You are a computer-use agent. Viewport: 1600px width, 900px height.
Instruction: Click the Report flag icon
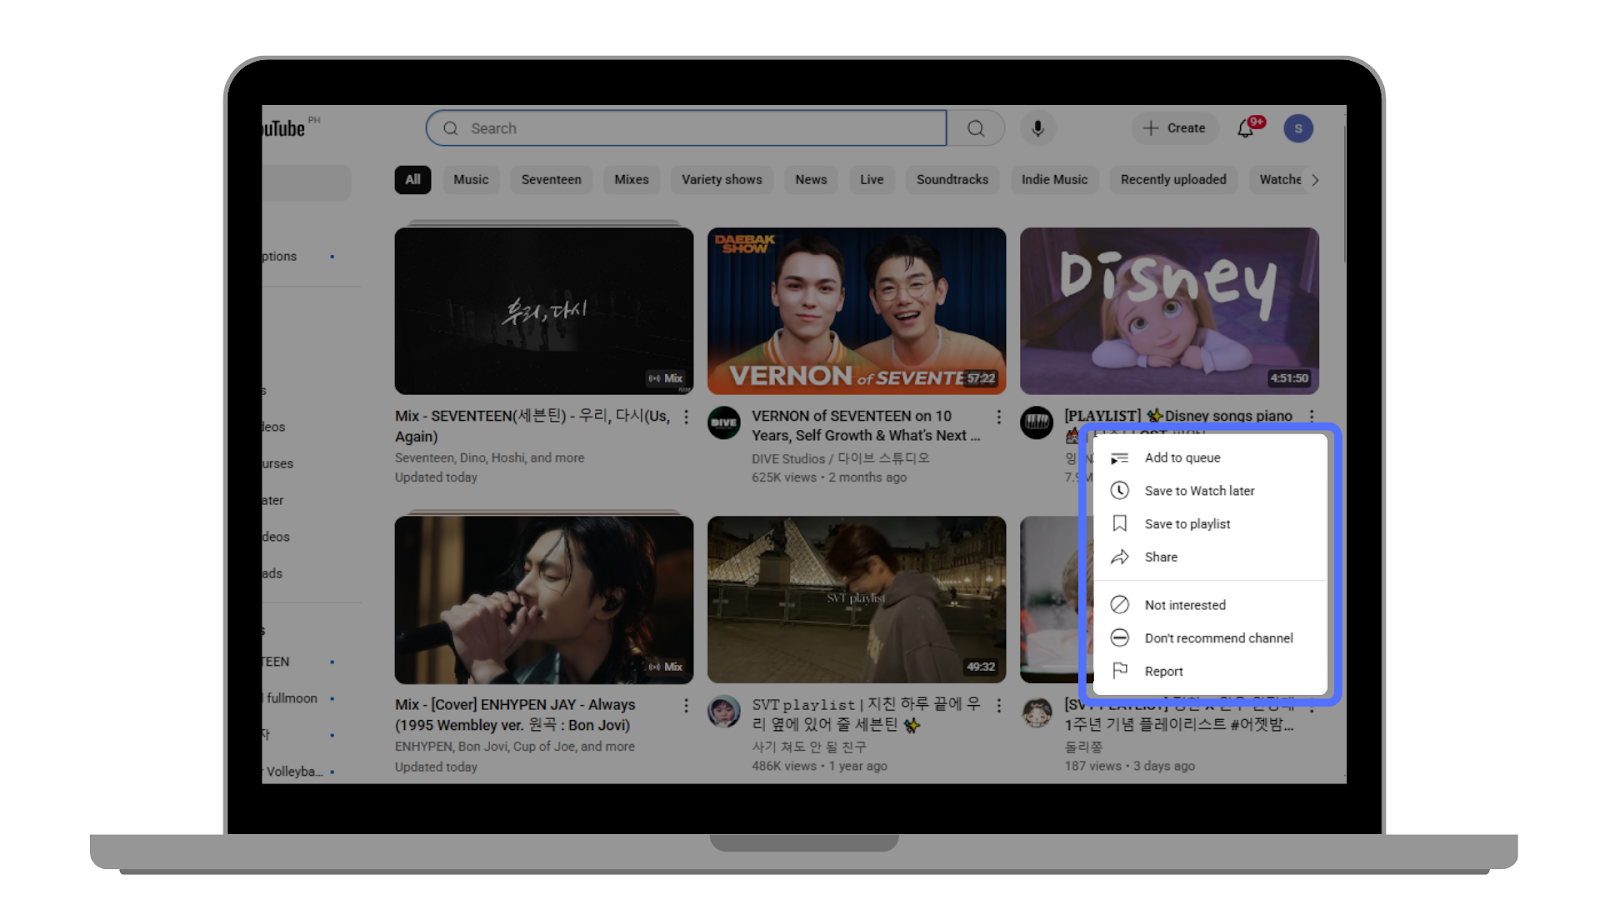coord(1120,671)
